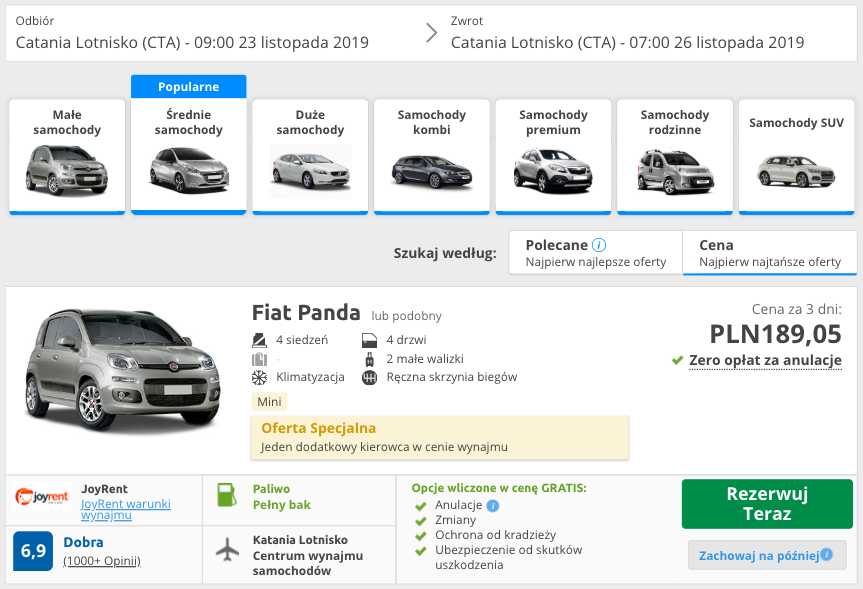Click the 6,9 rating badge

(33, 550)
